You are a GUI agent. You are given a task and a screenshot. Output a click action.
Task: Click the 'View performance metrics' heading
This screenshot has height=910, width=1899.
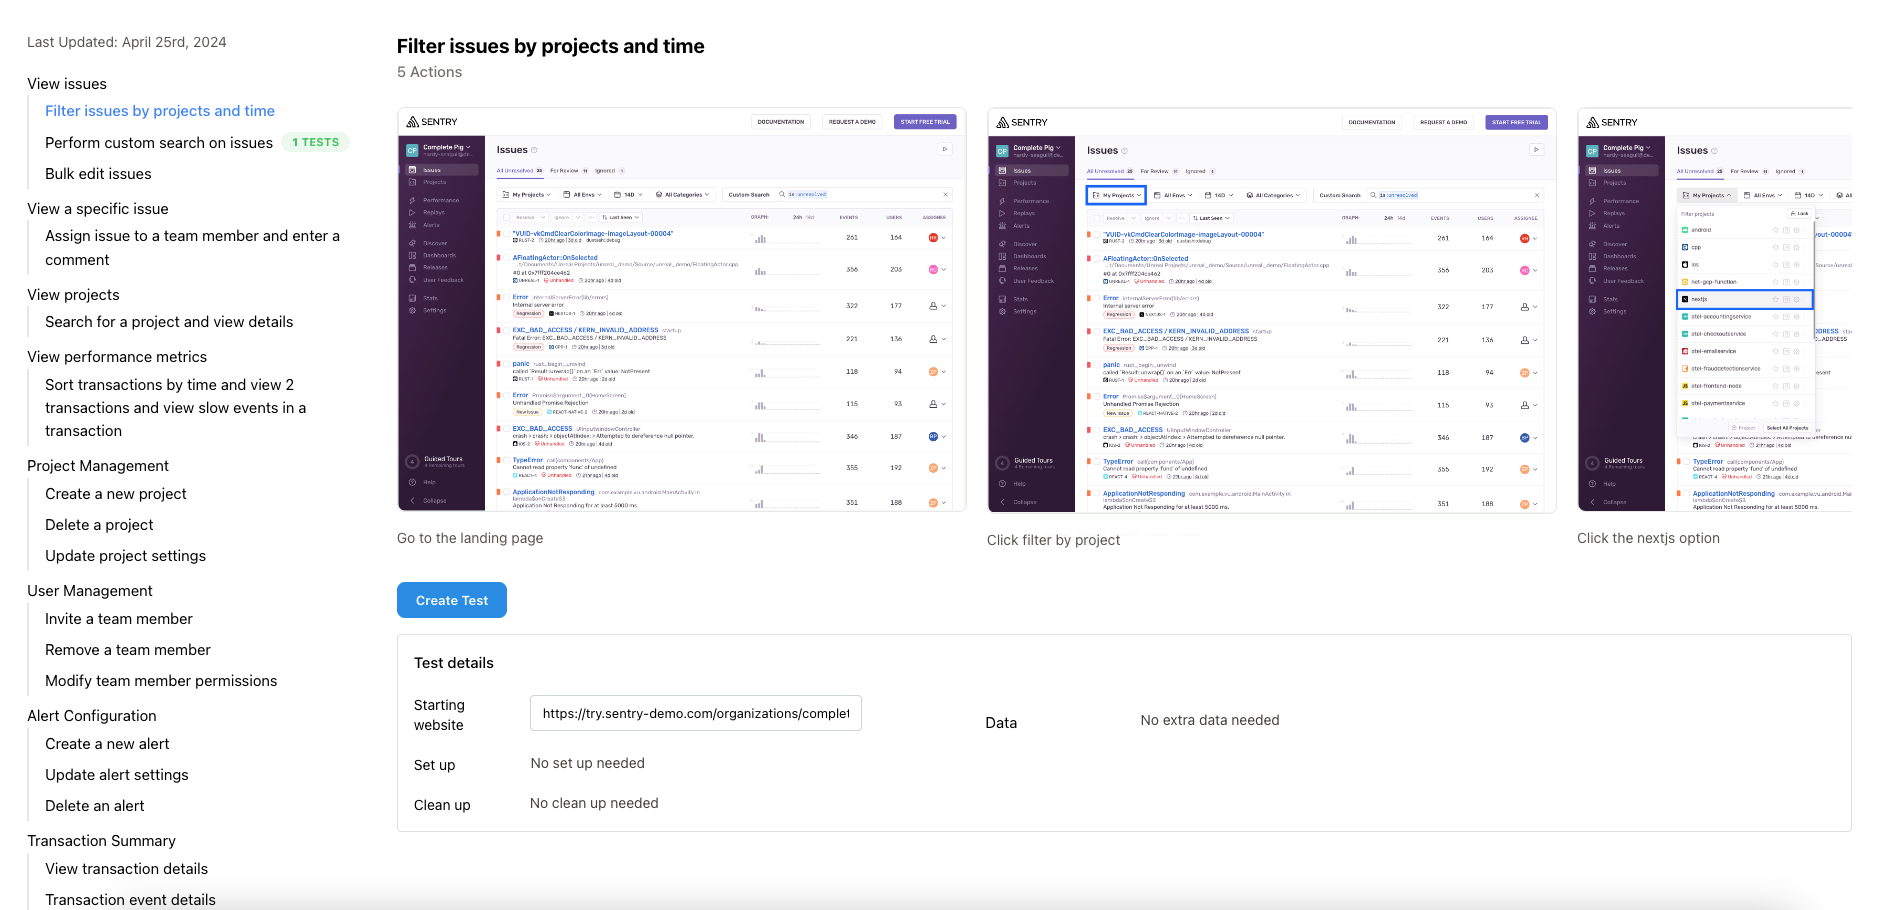pos(117,357)
